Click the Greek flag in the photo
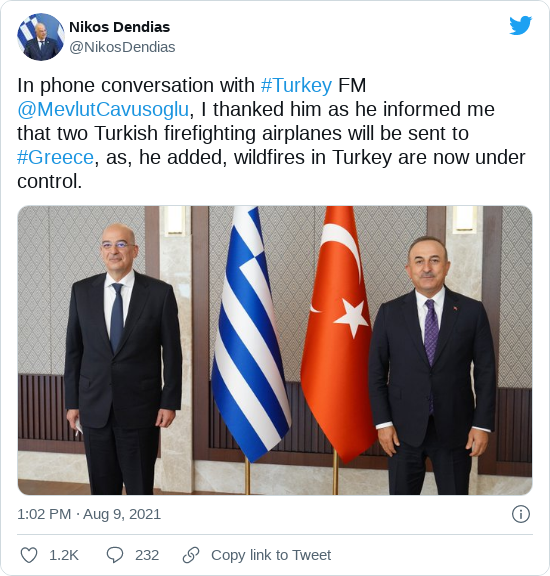550x576 pixels. (x=251, y=332)
